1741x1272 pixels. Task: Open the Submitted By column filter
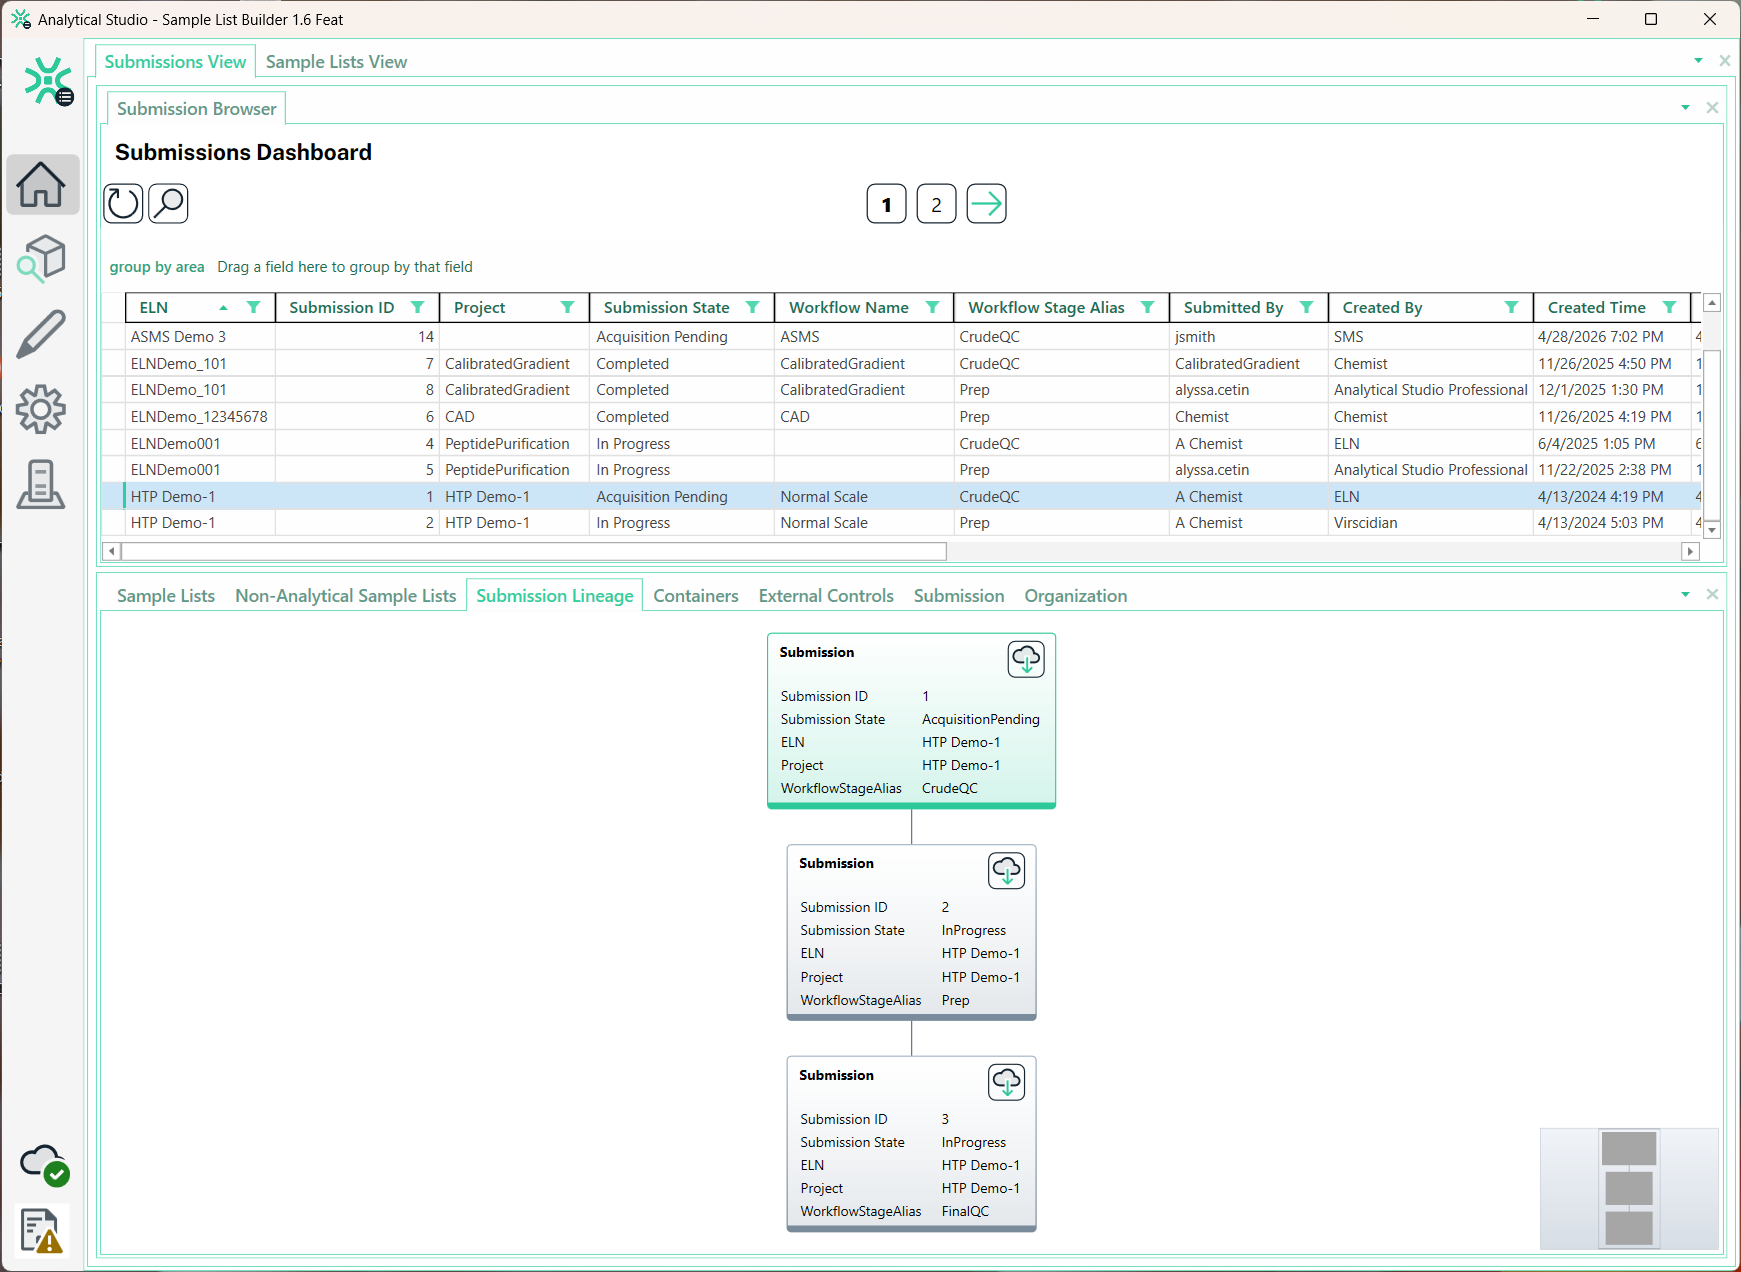click(x=1307, y=307)
